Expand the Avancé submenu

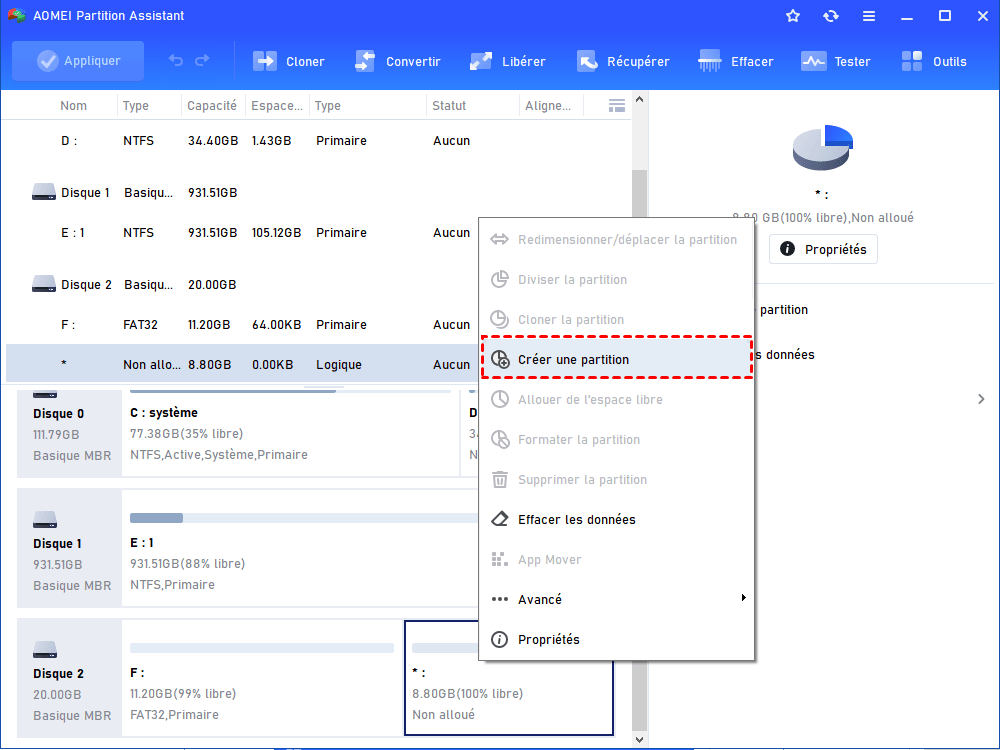point(617,599)
